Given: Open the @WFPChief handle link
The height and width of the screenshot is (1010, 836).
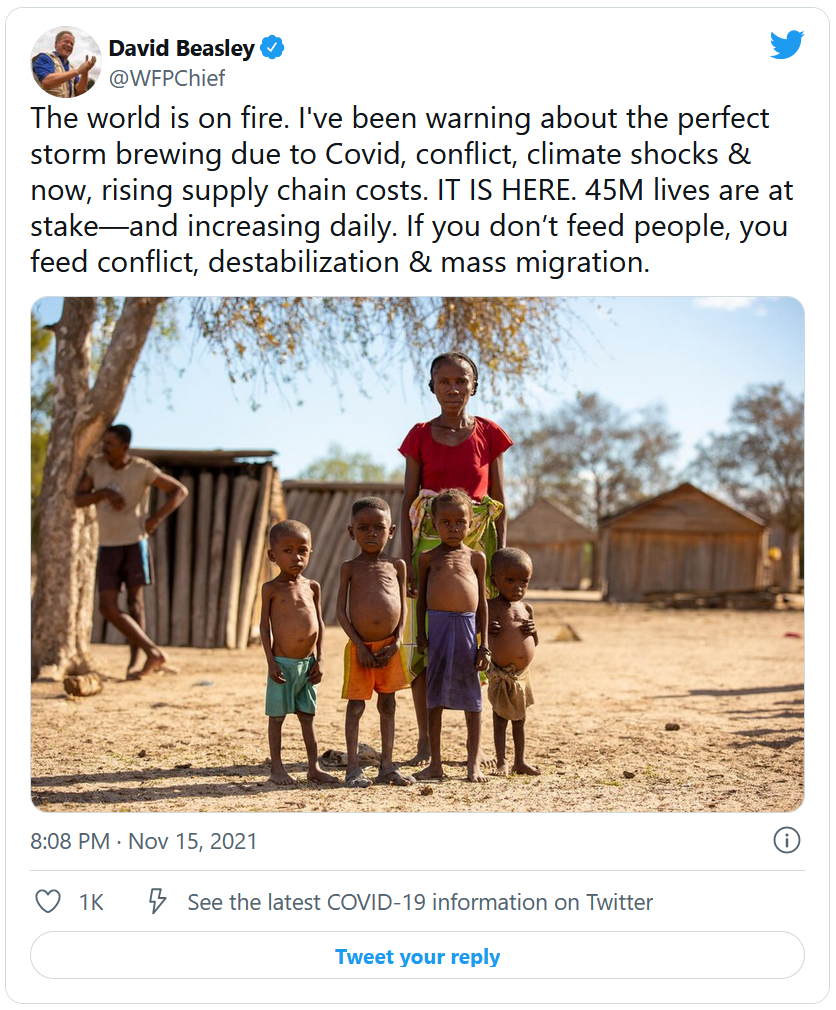Looking at the screenshot, I should (166, 78).
